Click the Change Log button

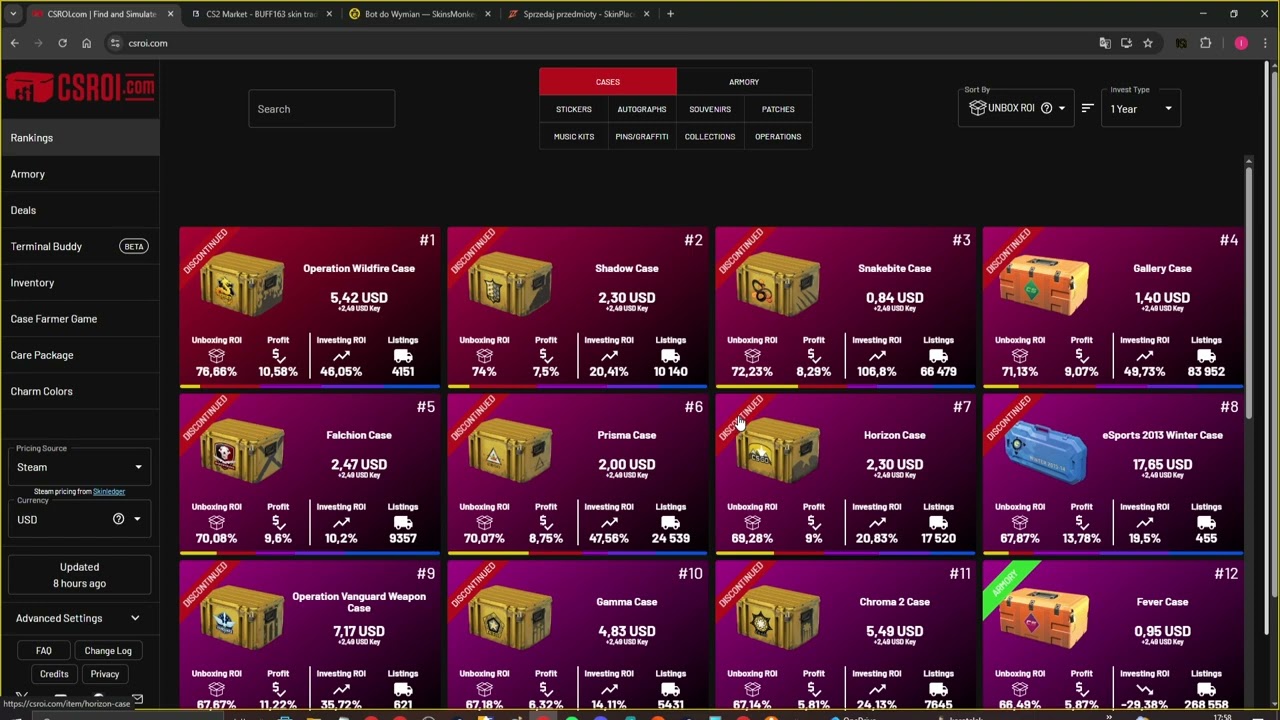[108, 651]
